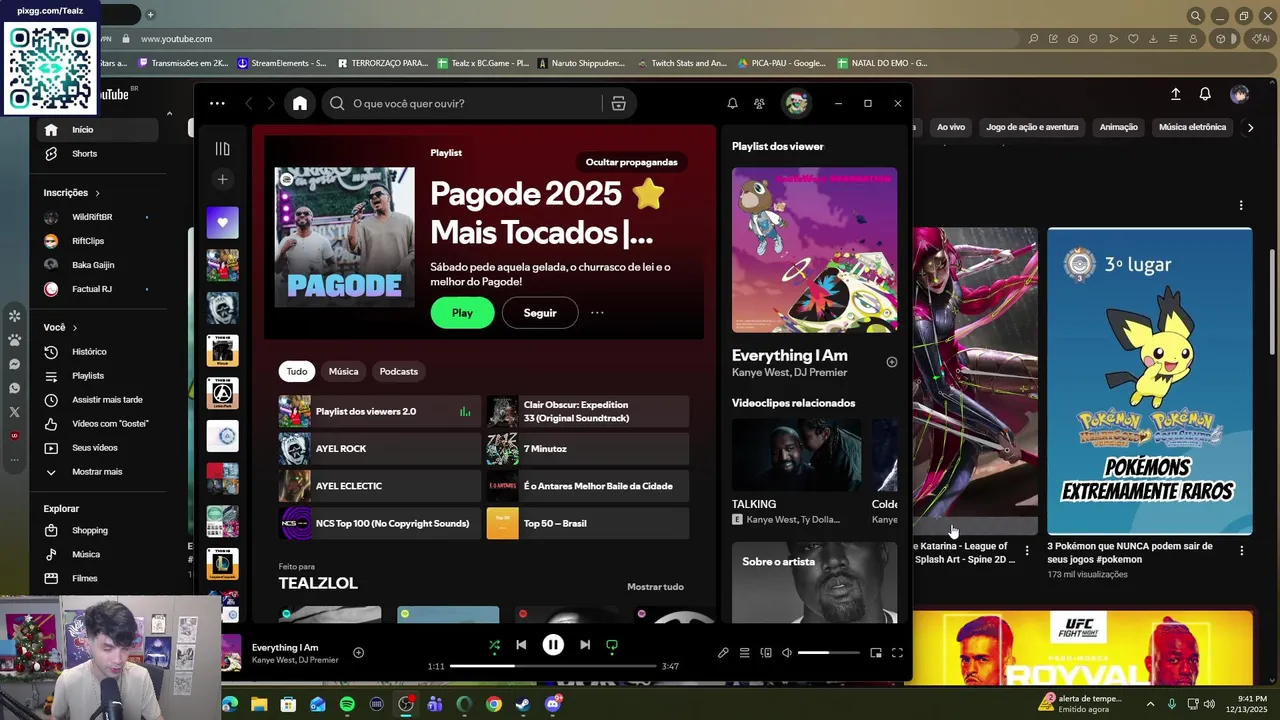Go back in Spotify navigation

[249, 103]
